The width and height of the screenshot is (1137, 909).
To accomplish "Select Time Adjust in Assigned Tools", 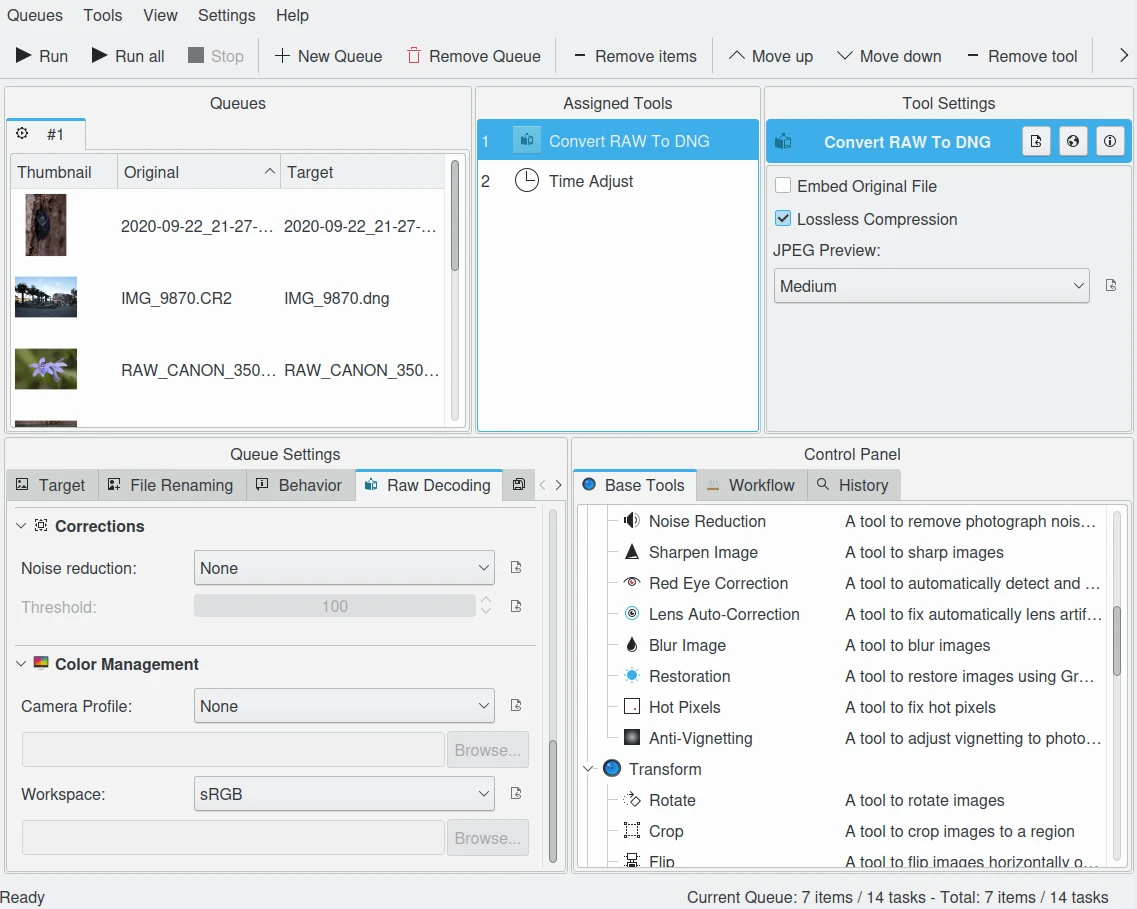I will [x=591, y=181].
